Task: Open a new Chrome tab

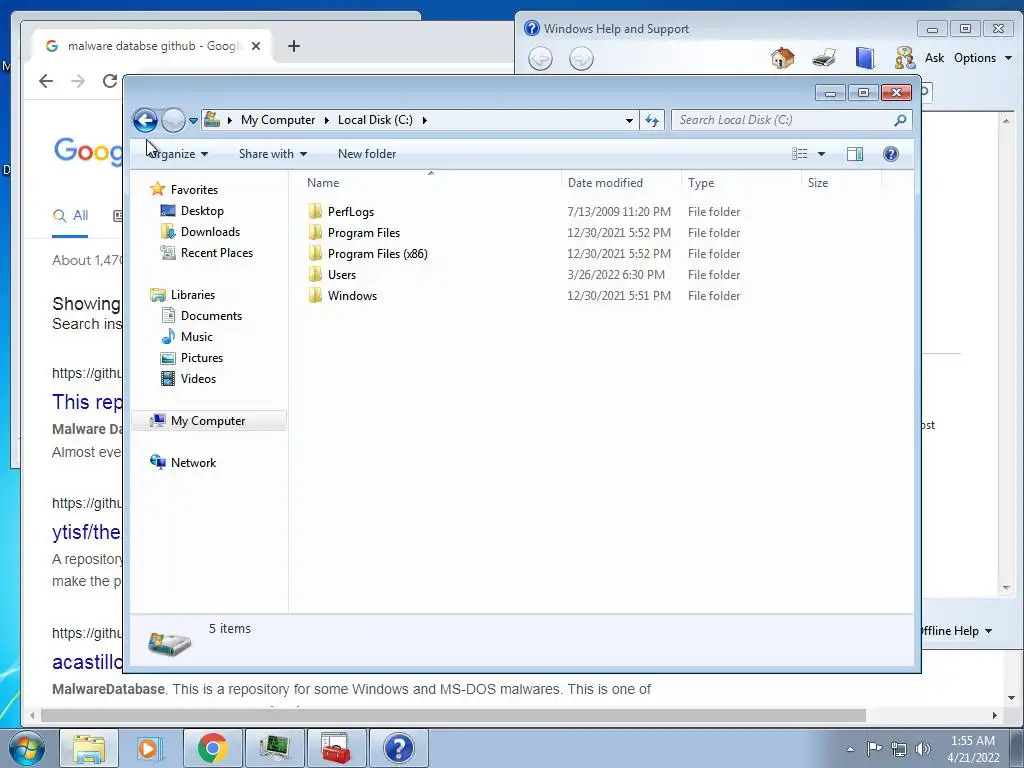Action: (294, 46)
